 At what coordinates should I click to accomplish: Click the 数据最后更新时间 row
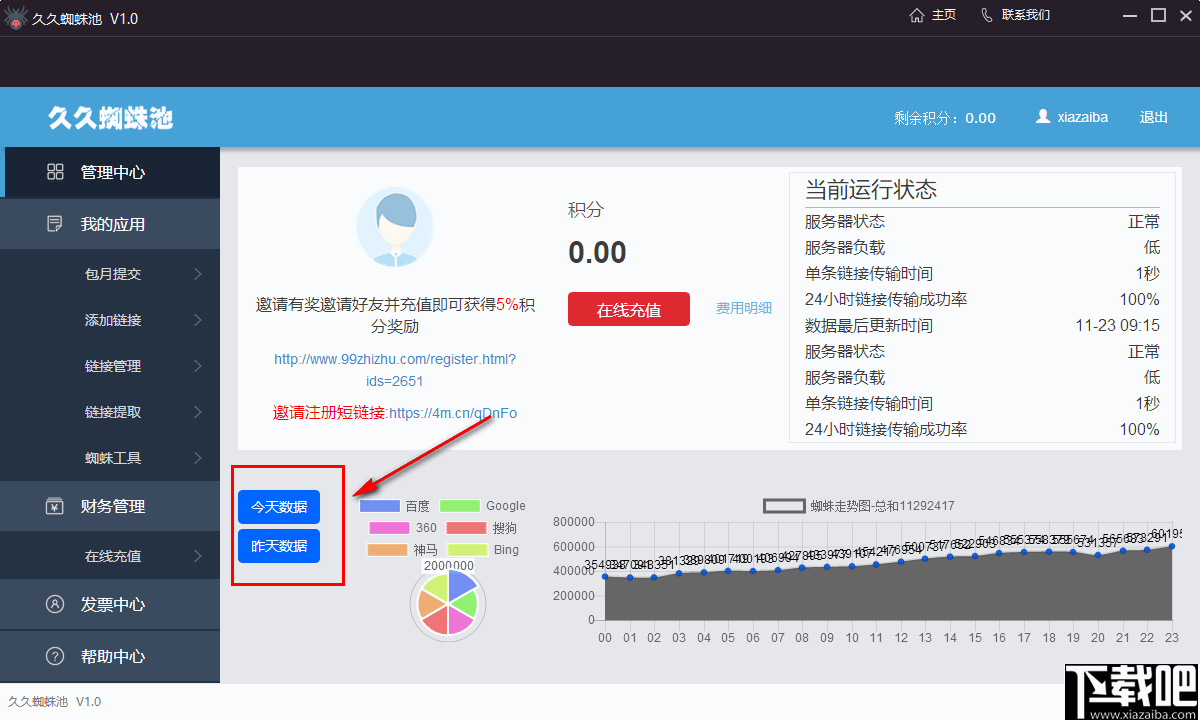click(982, 325)
